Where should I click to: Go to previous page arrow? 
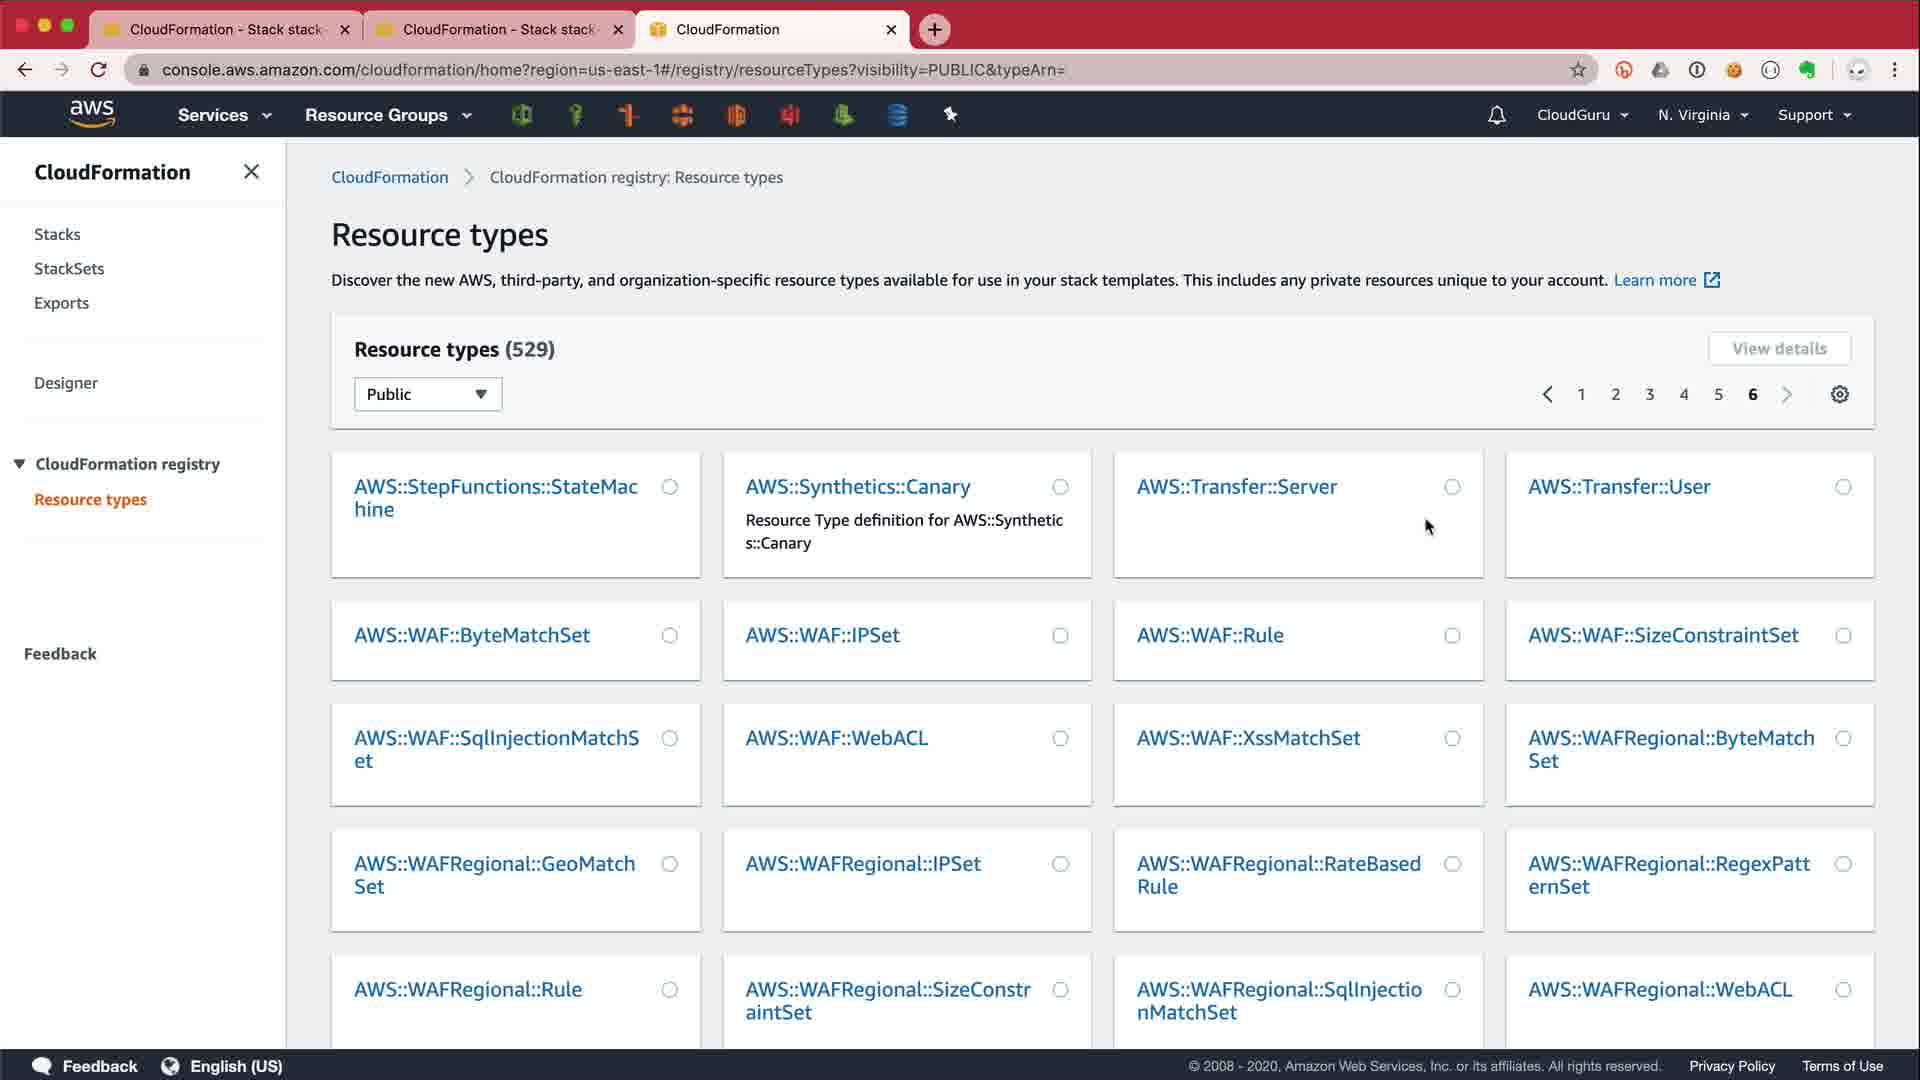coord(1547,394)
